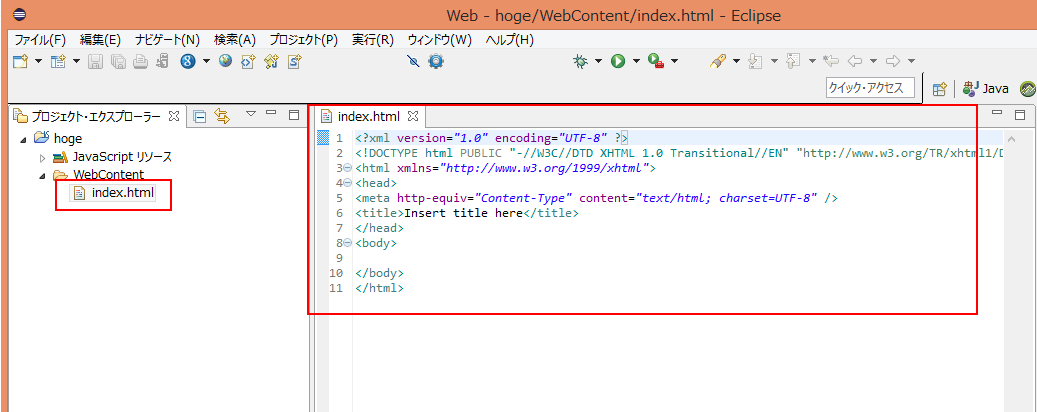Open the Project Explorer view menu triangle

[251, 114]
